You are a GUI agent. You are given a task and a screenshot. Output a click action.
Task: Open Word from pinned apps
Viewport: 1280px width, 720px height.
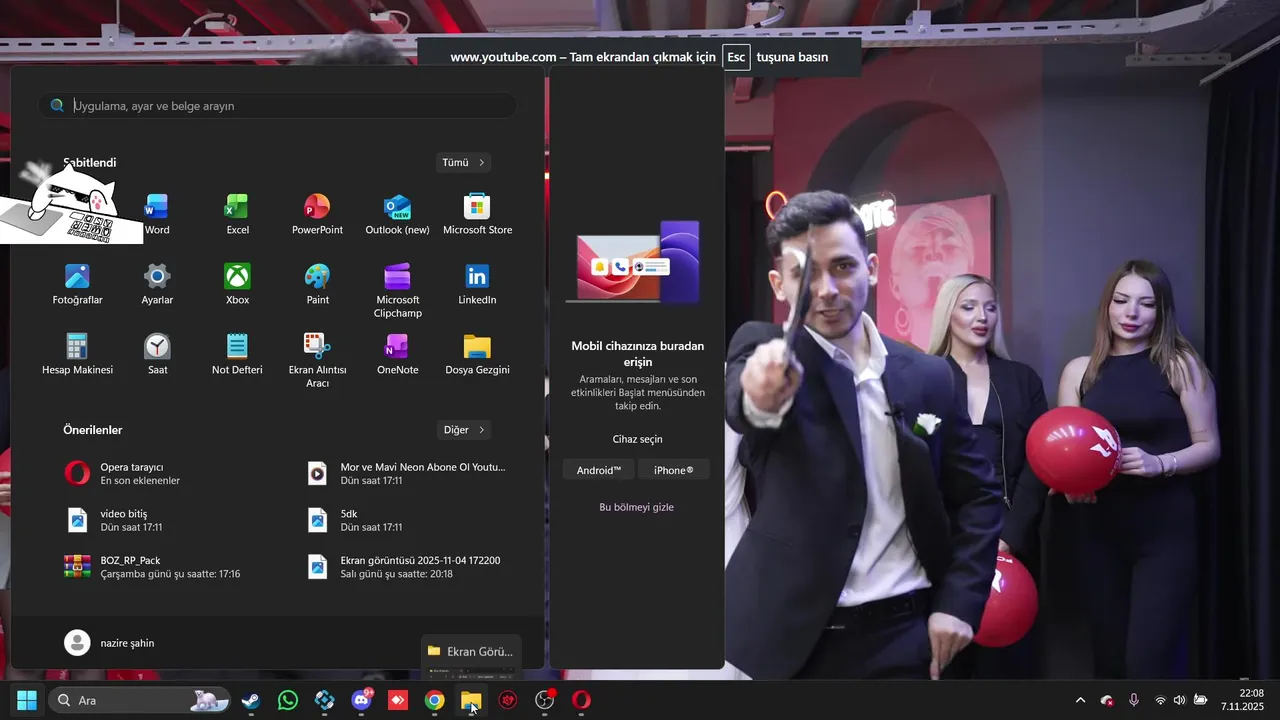(x=157, y=215)
